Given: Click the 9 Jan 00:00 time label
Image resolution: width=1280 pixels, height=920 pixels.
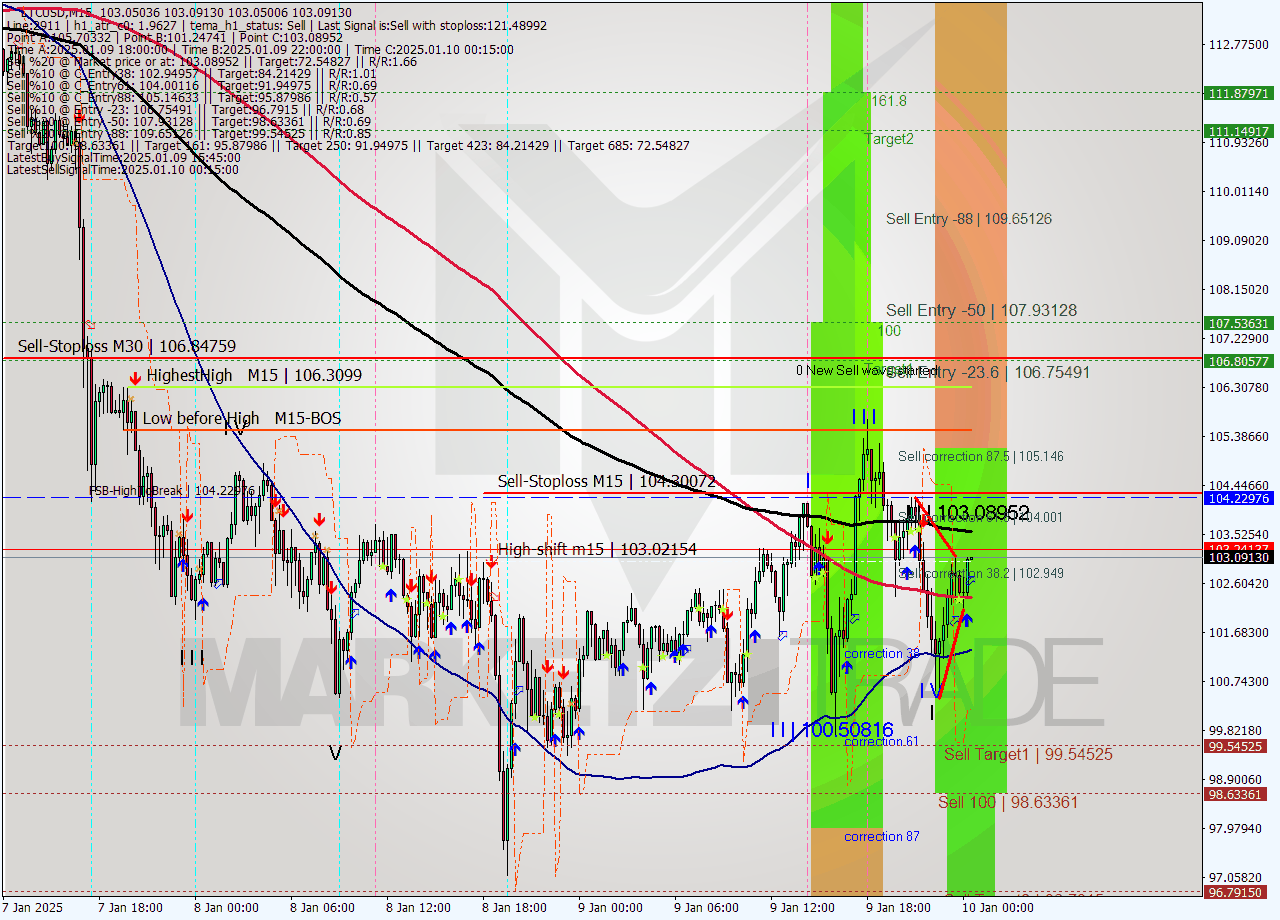Looking at the screenshot, I should coord(610,908).
